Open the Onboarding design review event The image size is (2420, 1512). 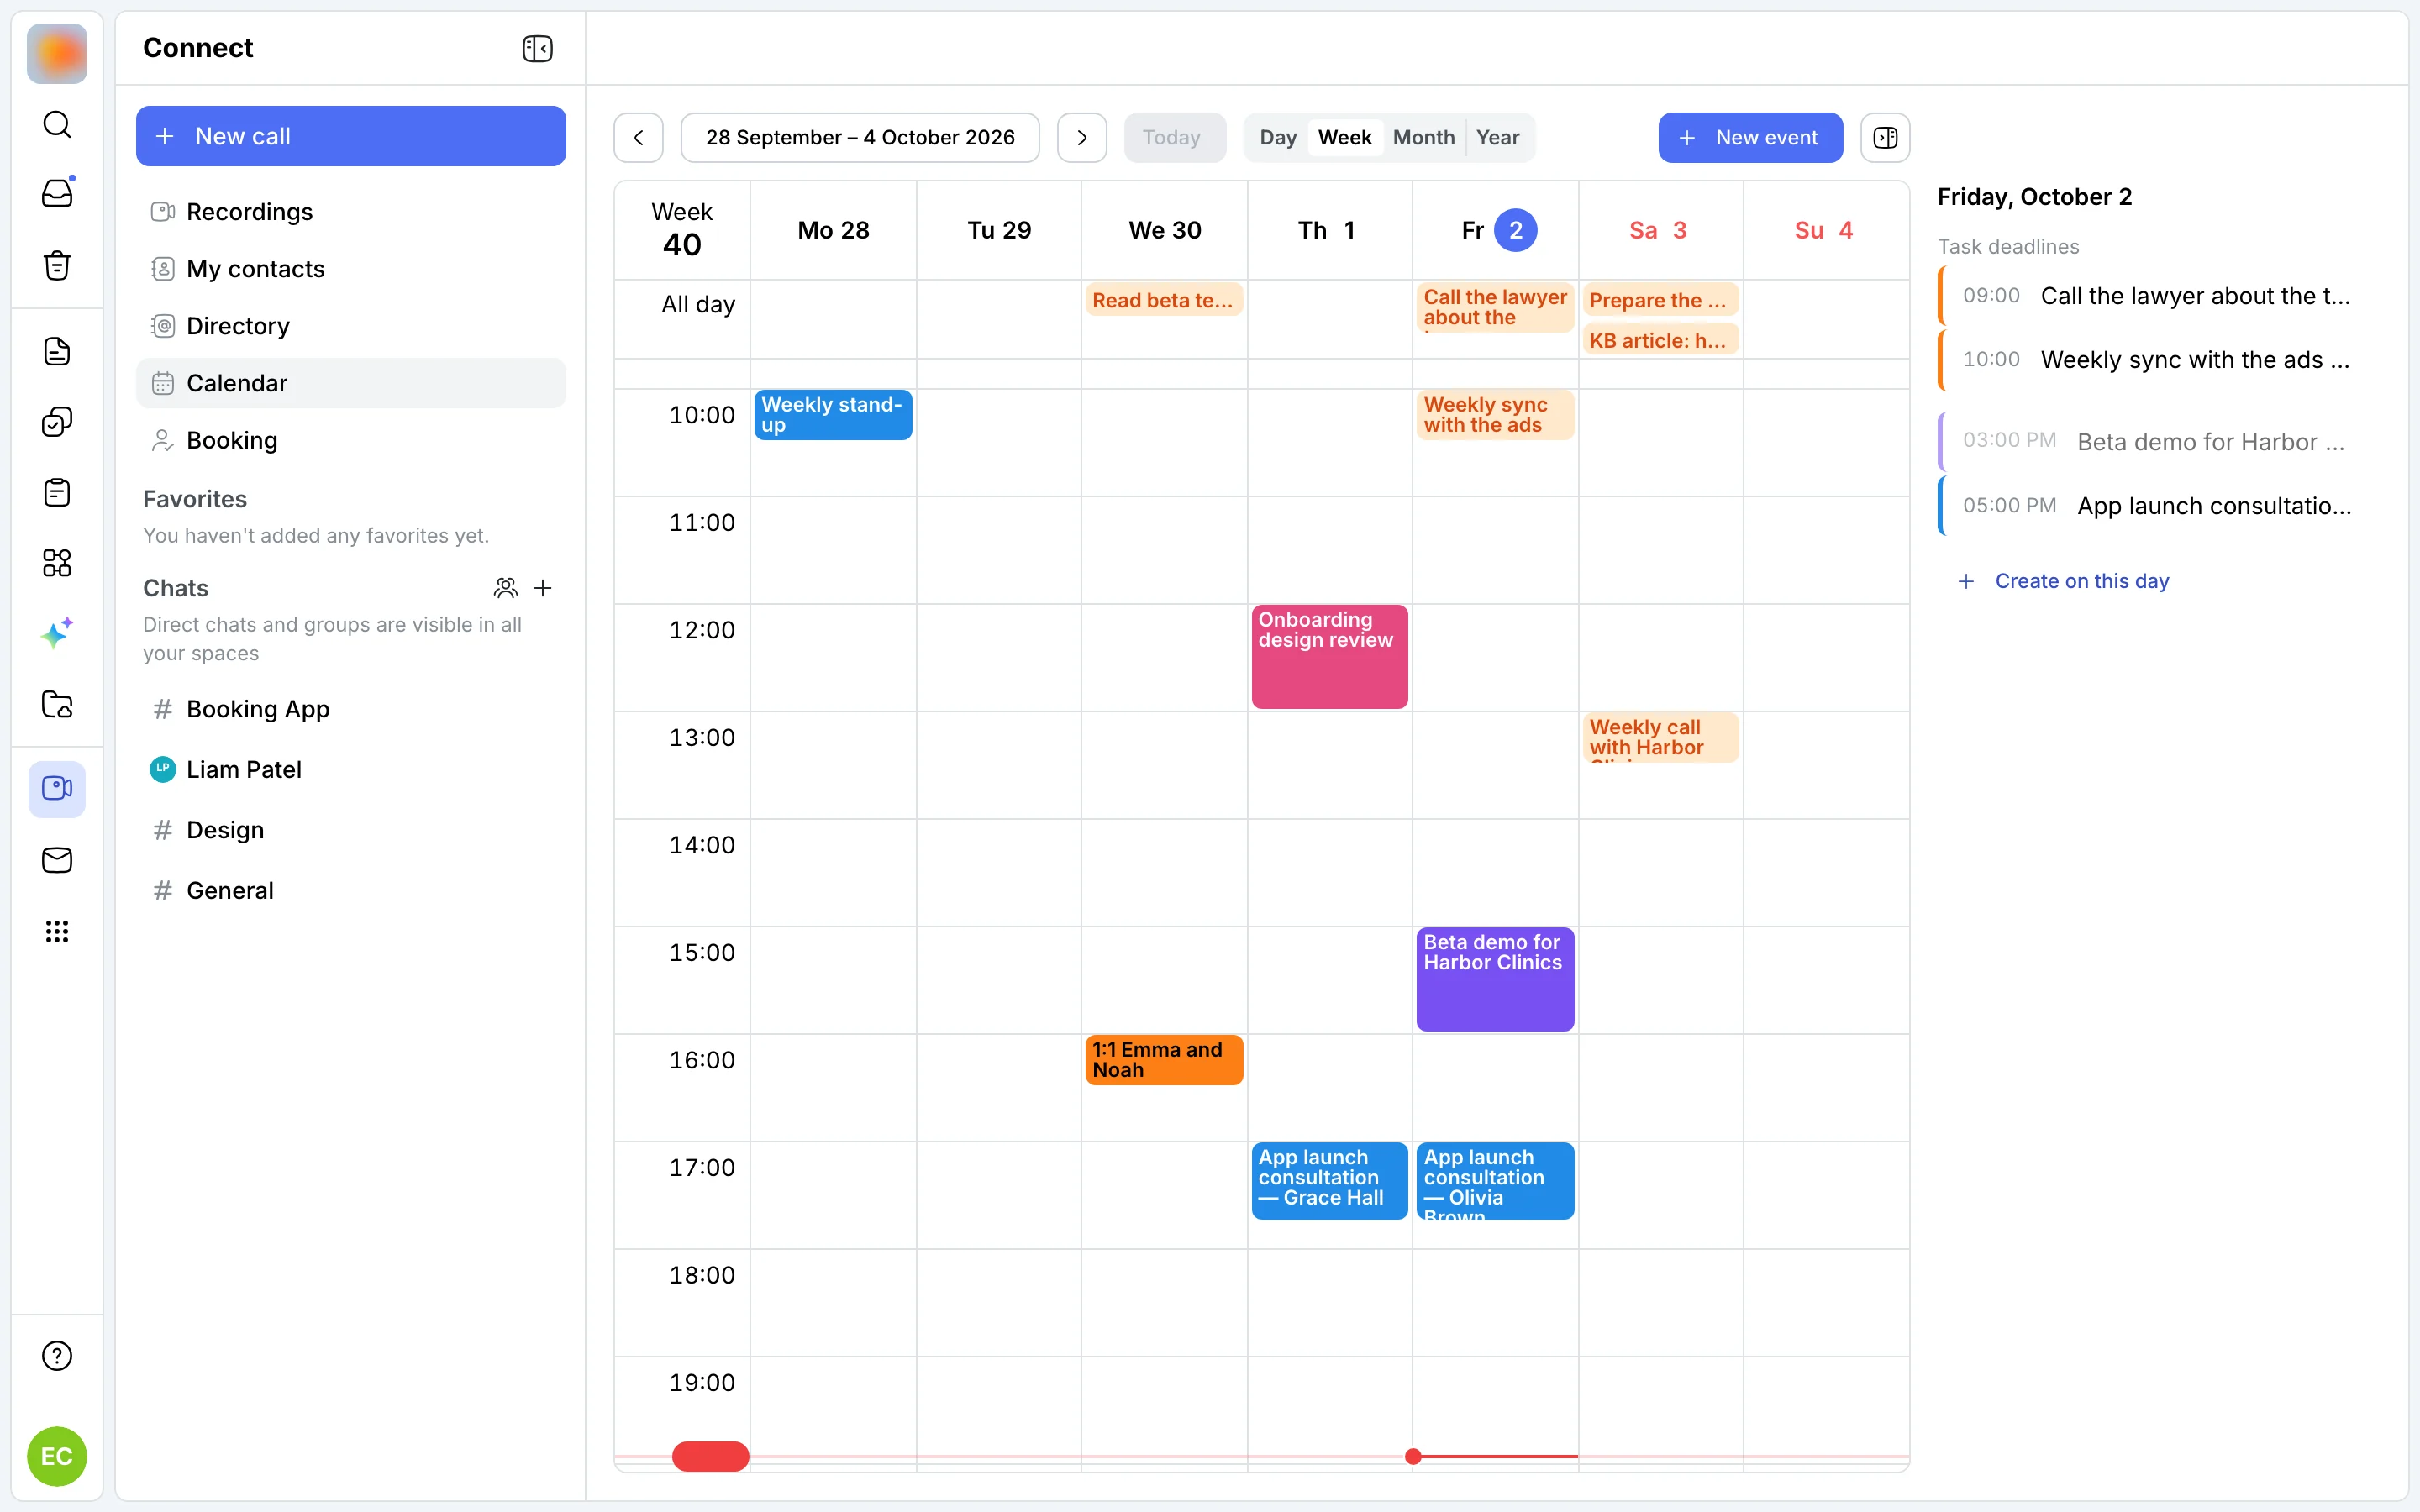pyautogui.click(x=1329, y=656)
